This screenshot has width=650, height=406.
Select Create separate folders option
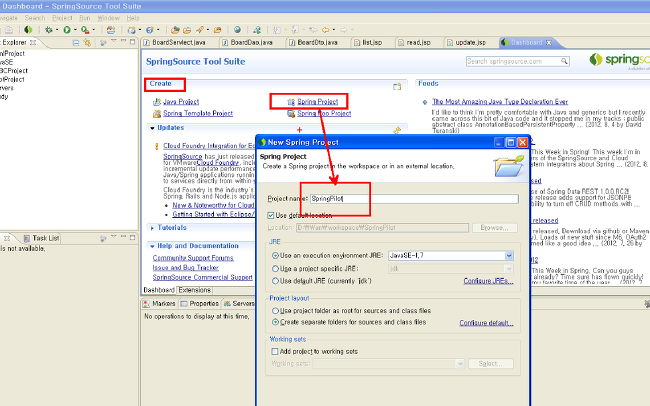pos(275,322)
